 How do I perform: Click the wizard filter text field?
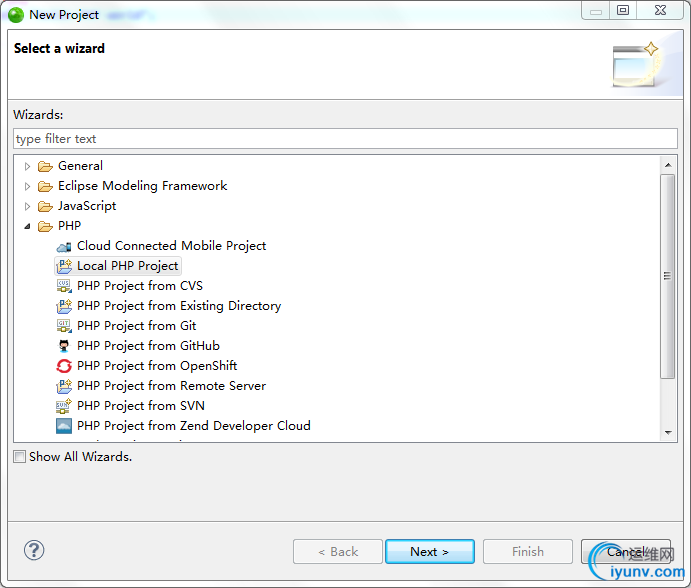(x=345, y=139)
